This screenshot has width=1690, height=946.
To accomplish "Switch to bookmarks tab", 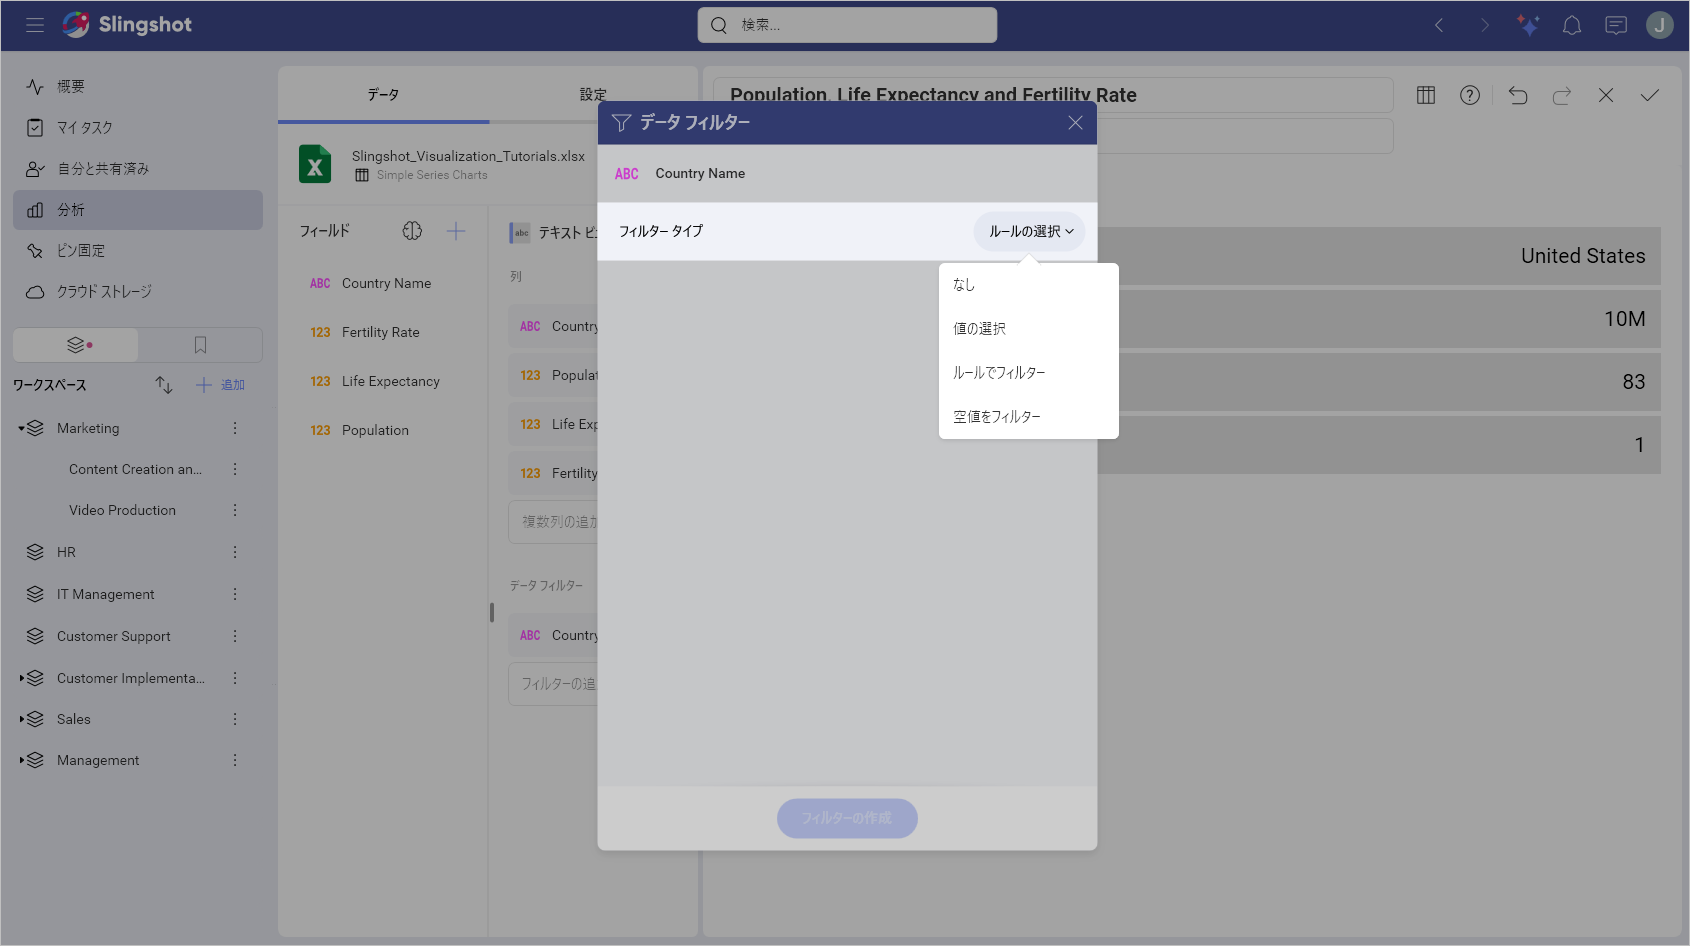I will [200, 345].
